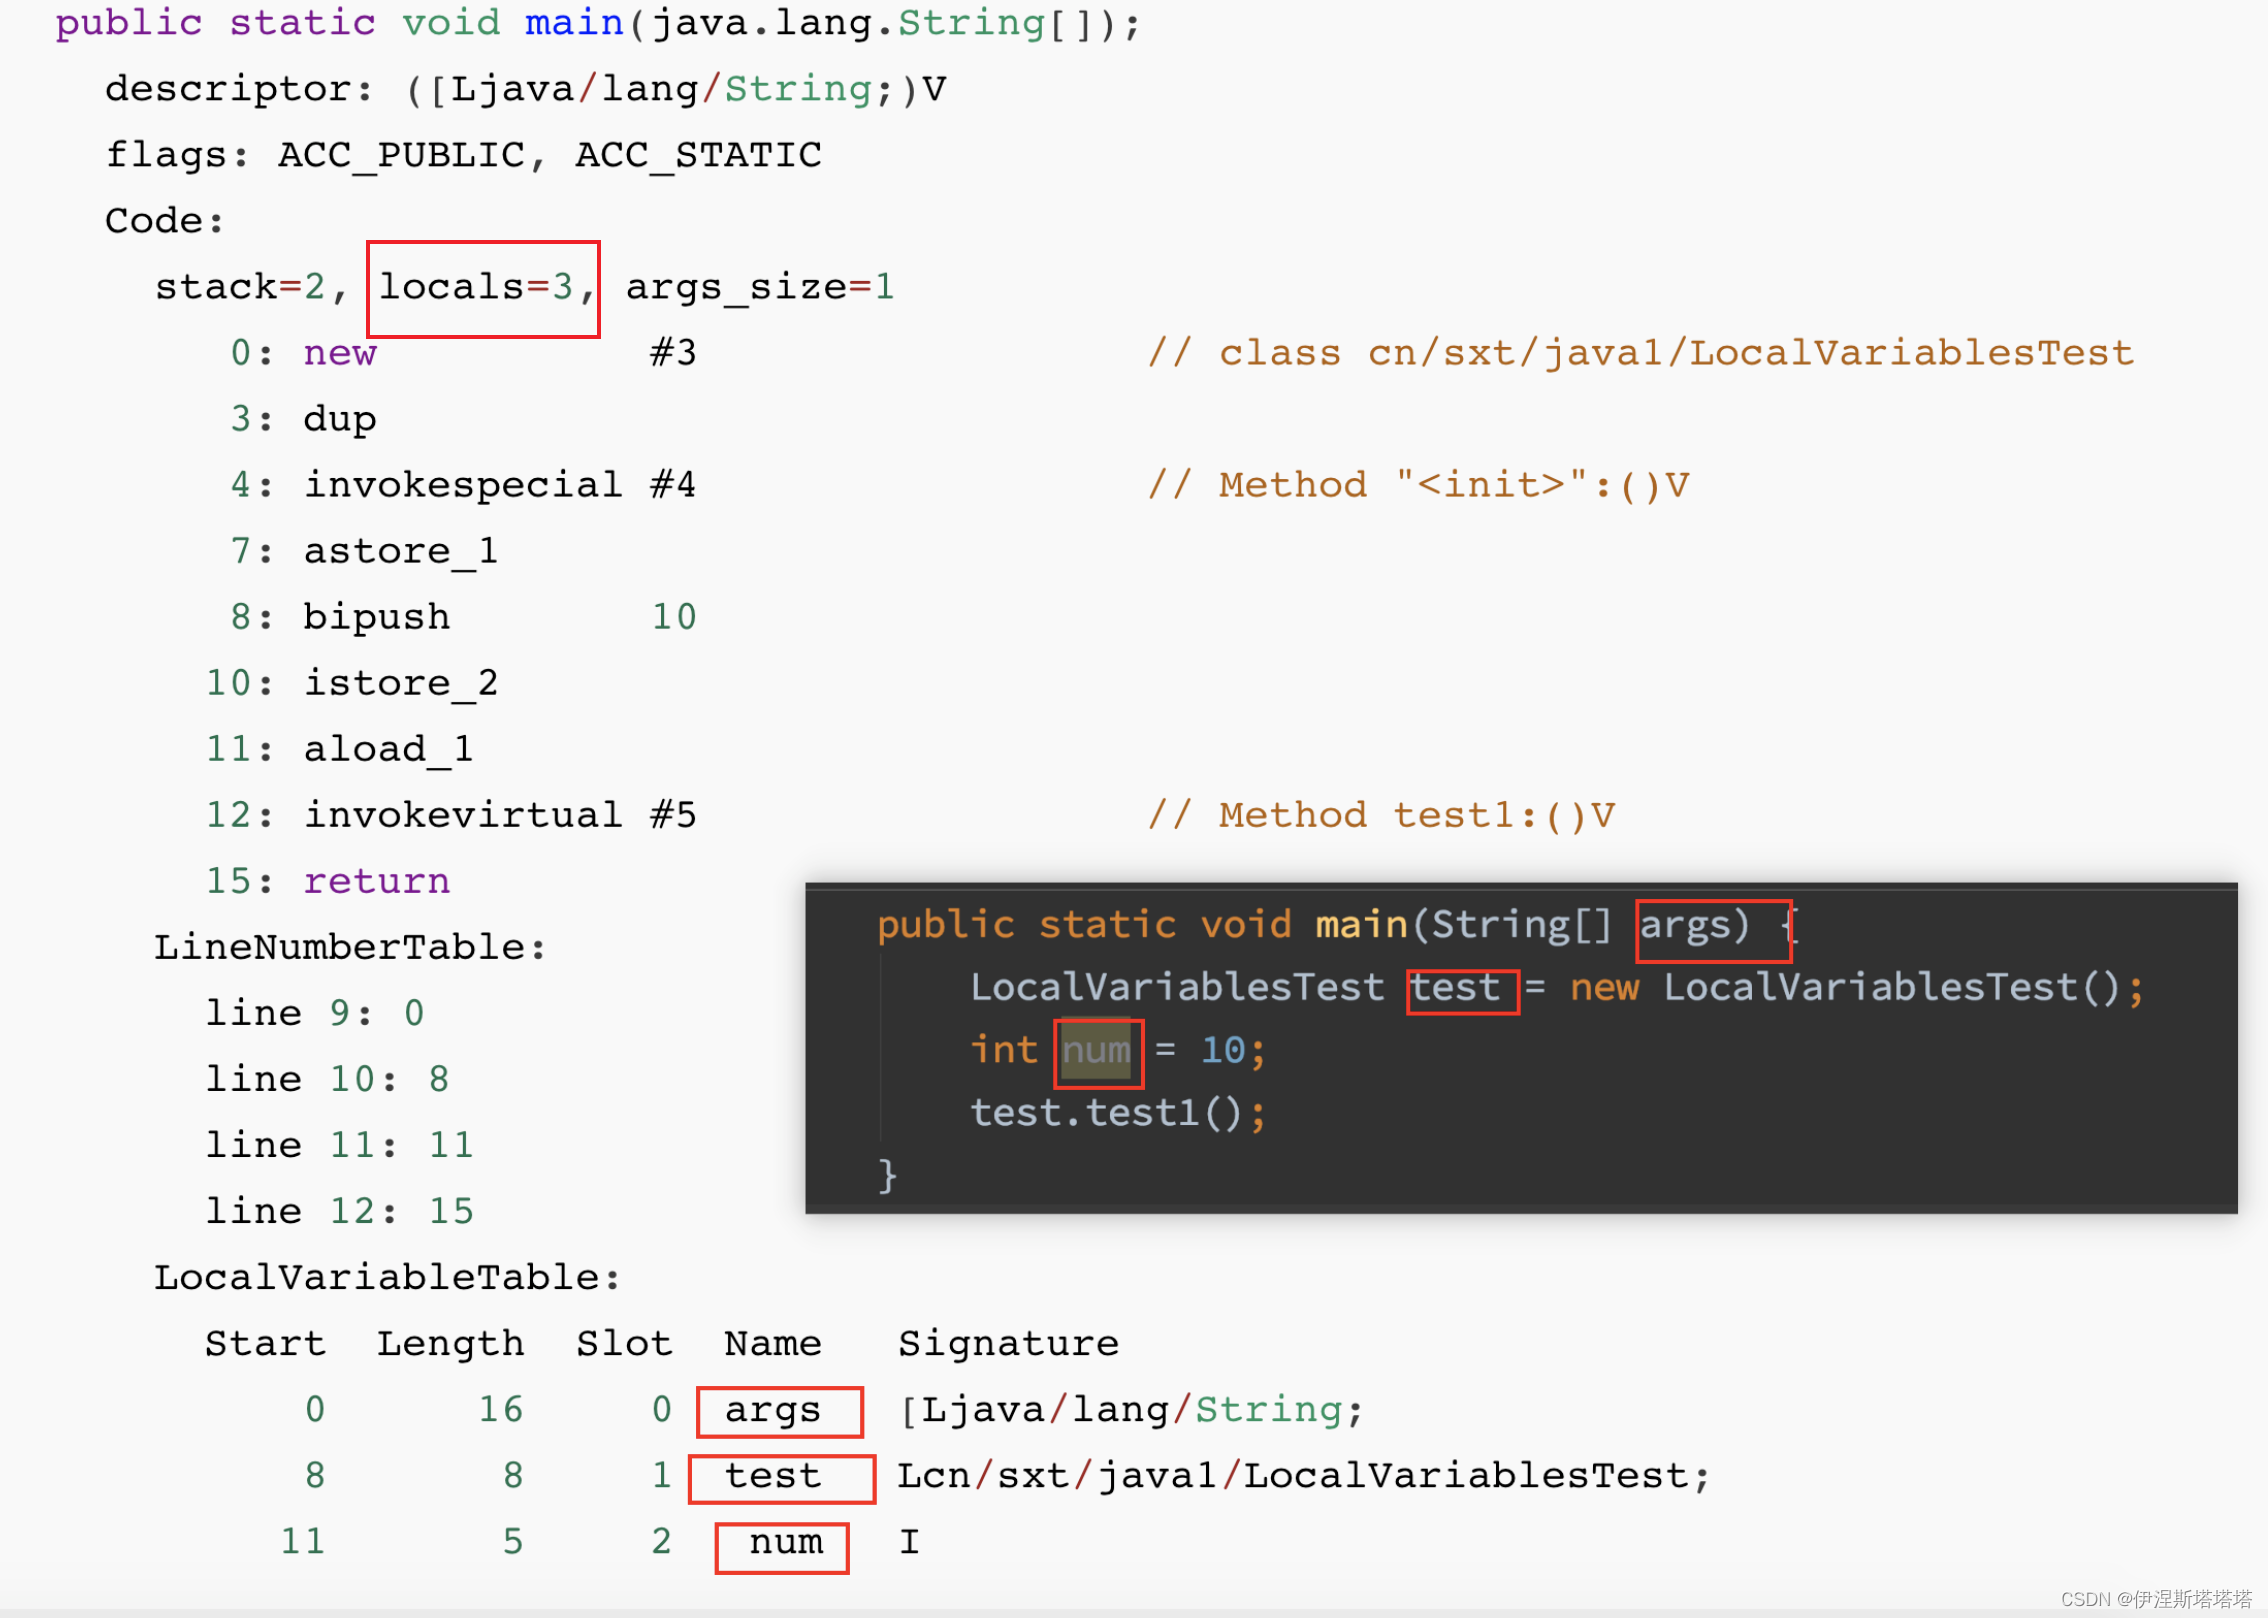Click the highlighted 'num' variable in dark snippet

(1096, 1051)
